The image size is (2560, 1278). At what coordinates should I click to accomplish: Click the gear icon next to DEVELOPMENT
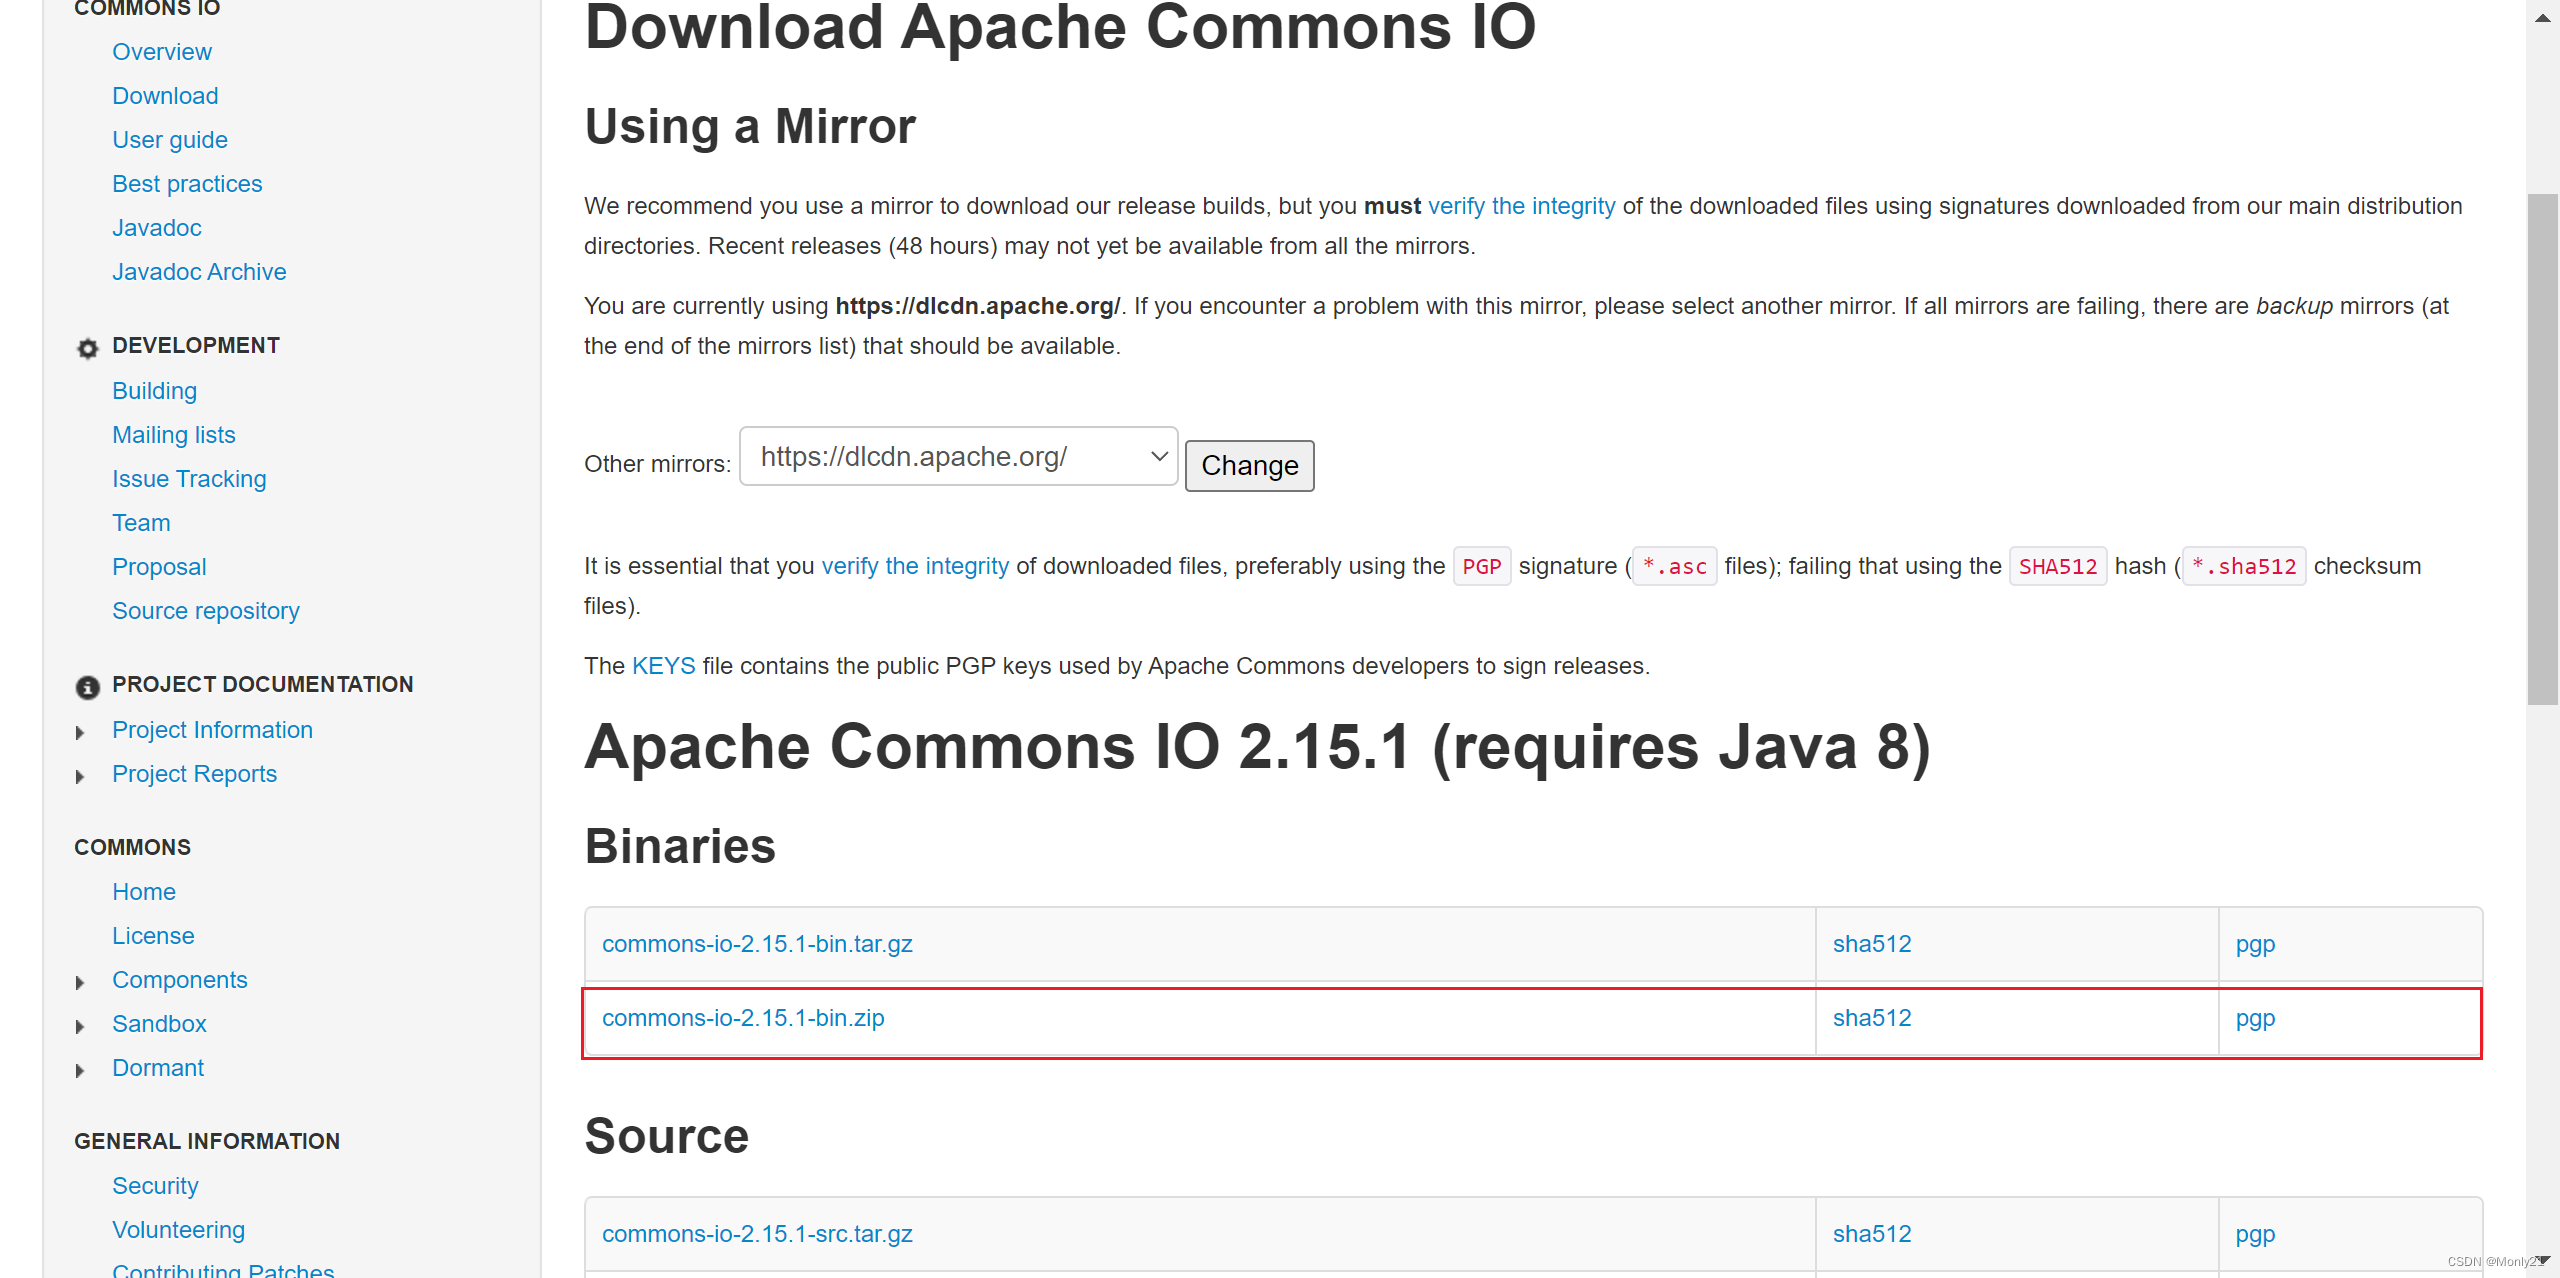[87, 349]
